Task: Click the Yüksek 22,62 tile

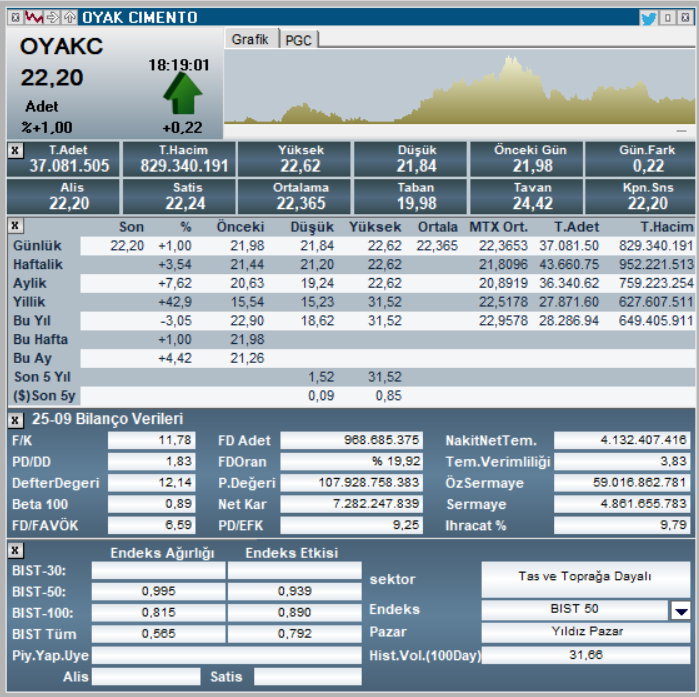Action: (x=295, y=159)
